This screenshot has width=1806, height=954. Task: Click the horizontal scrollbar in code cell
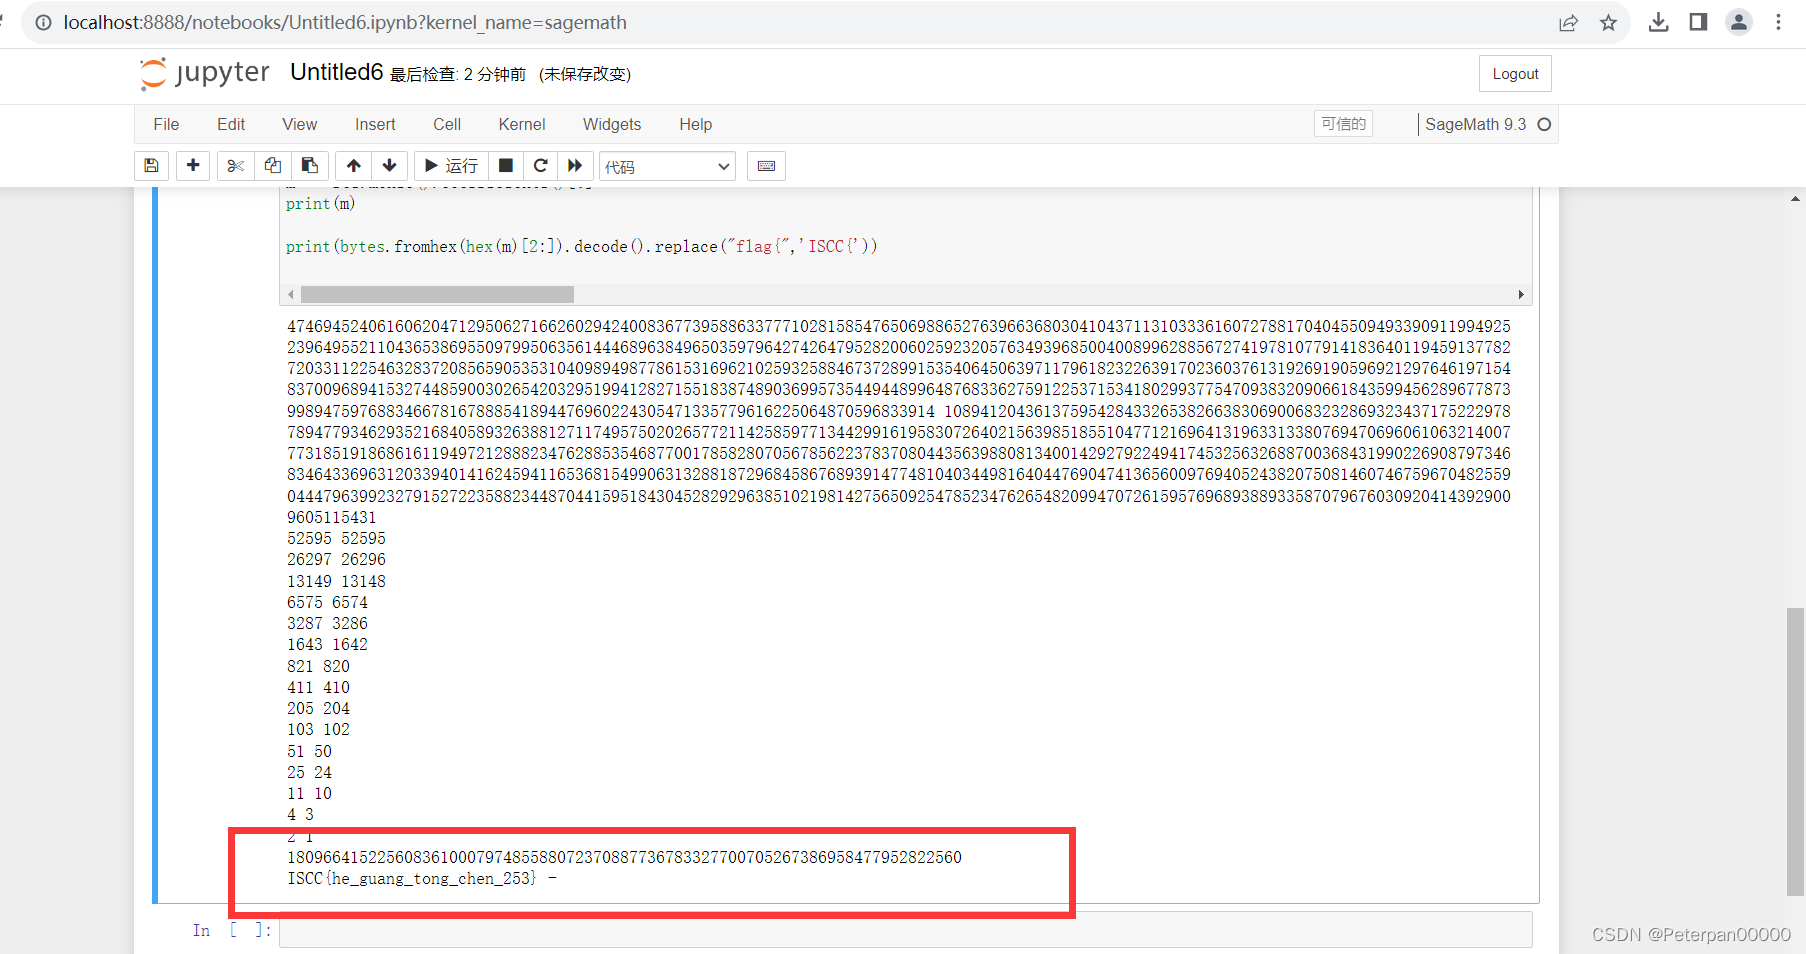pos(437,294)
